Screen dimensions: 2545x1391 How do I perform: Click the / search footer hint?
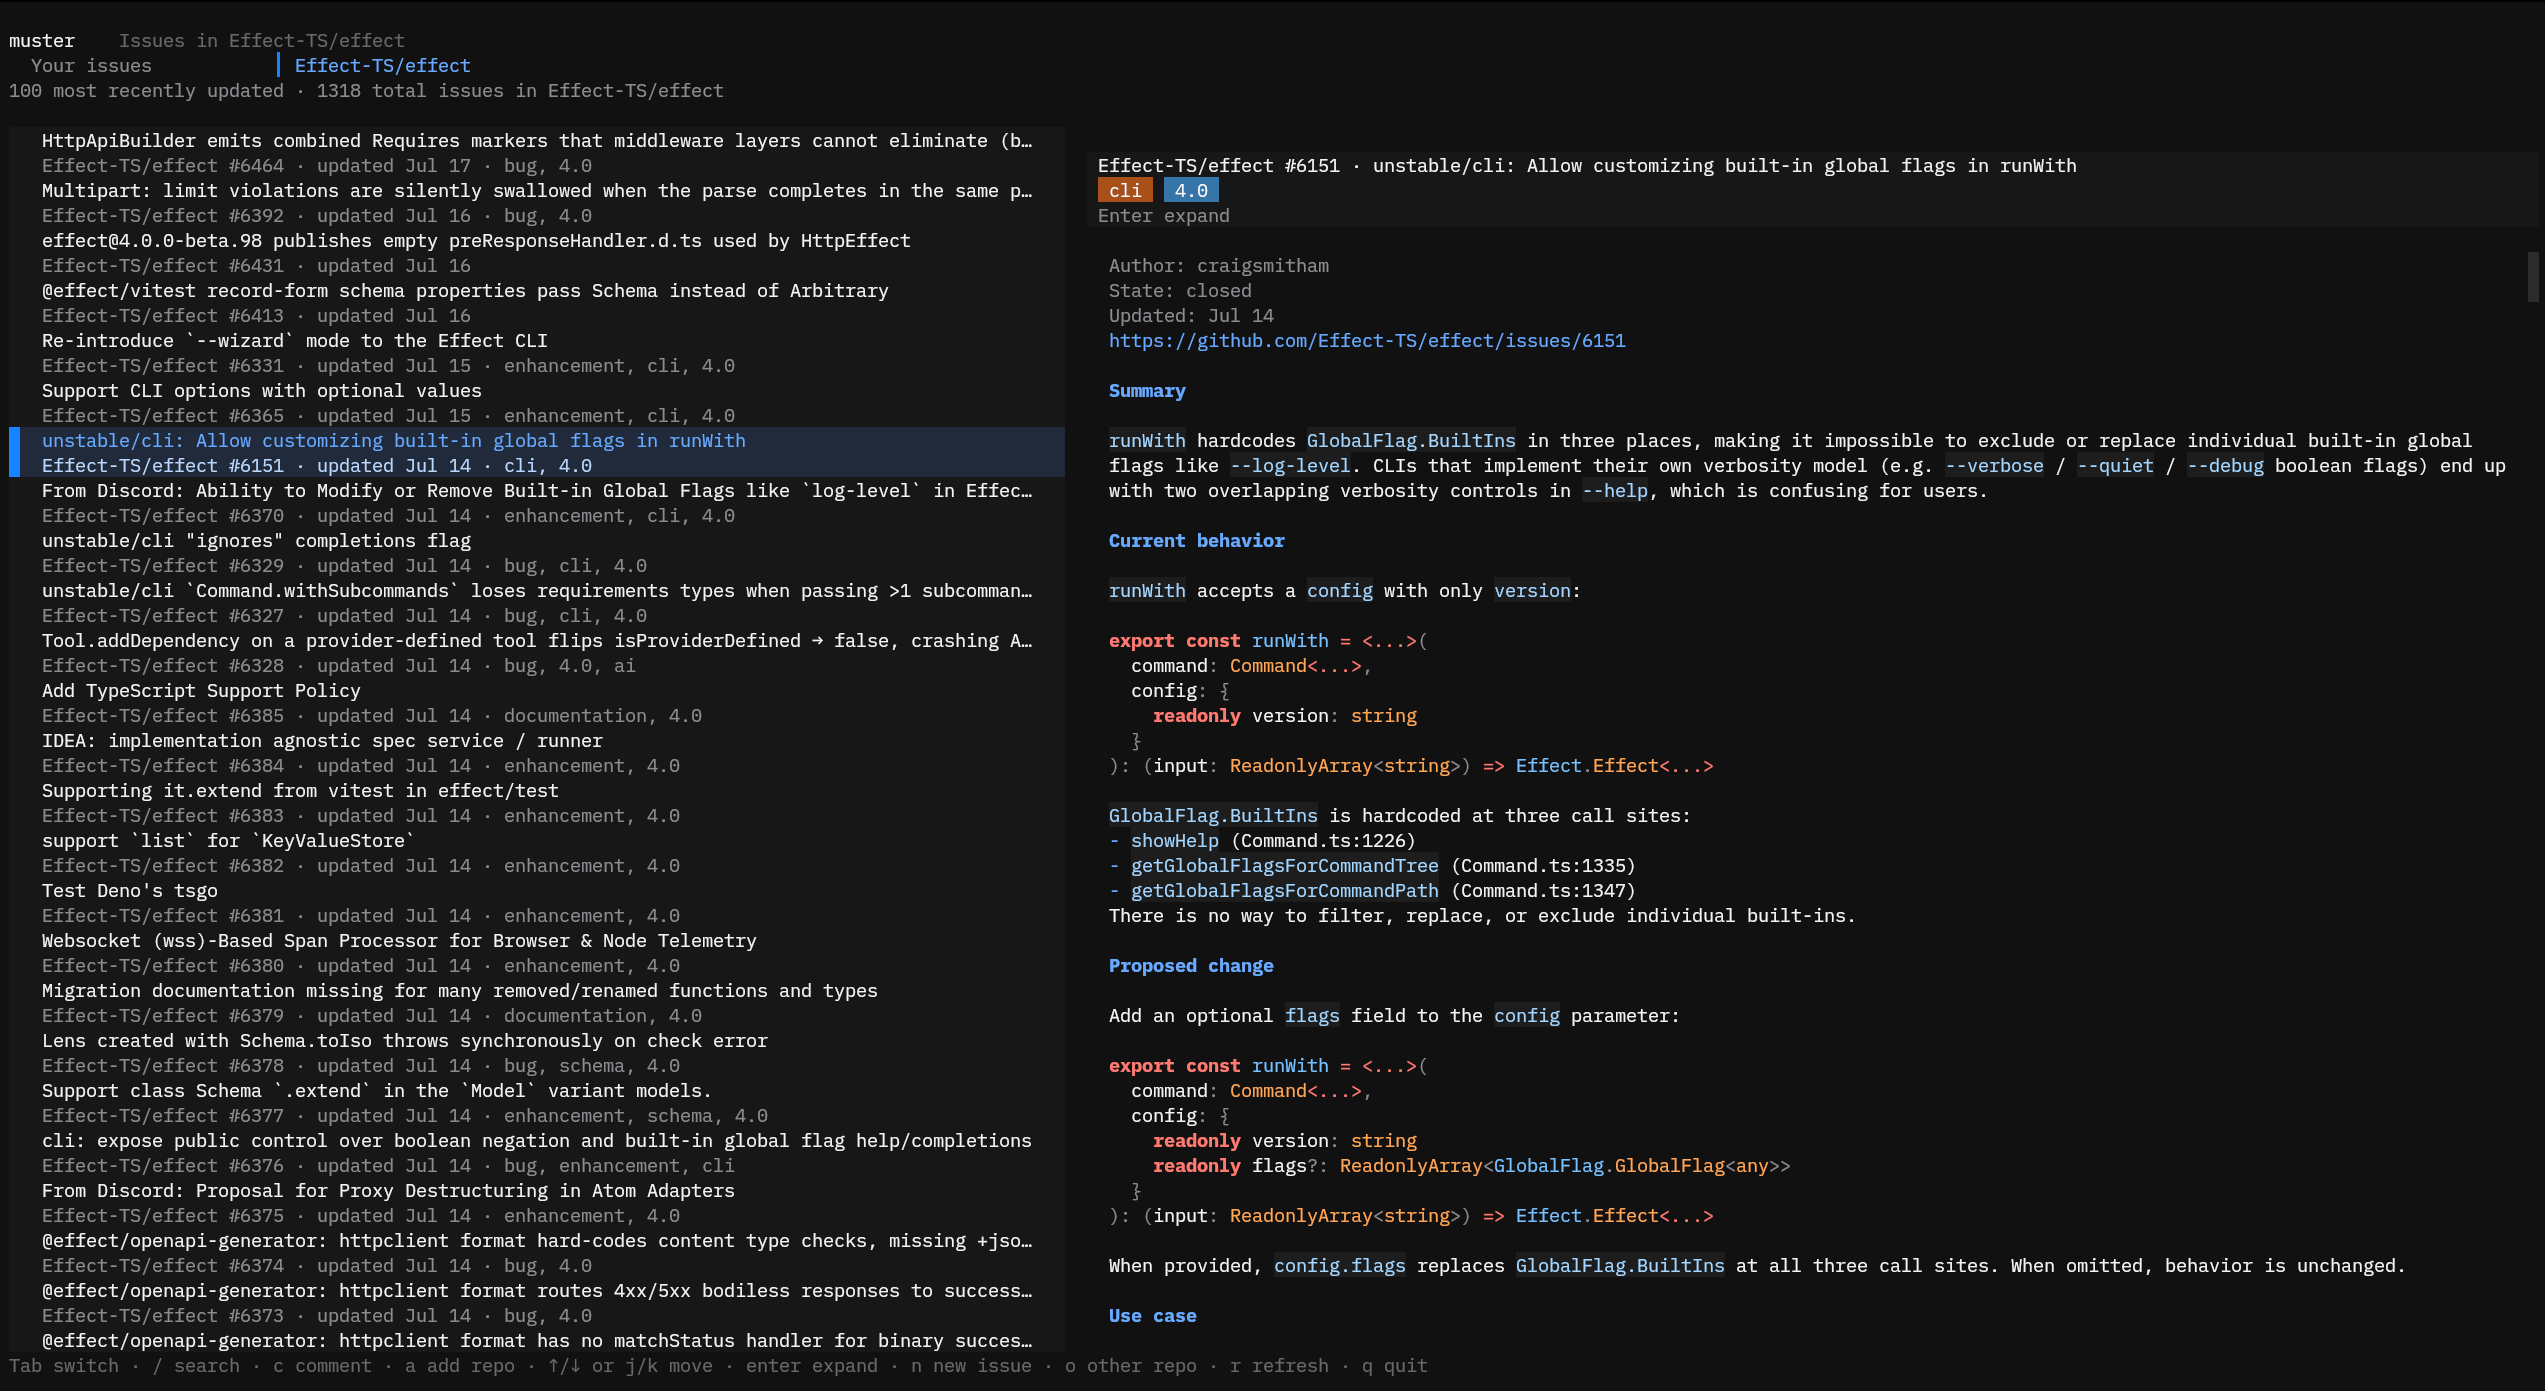point(196,1366)
